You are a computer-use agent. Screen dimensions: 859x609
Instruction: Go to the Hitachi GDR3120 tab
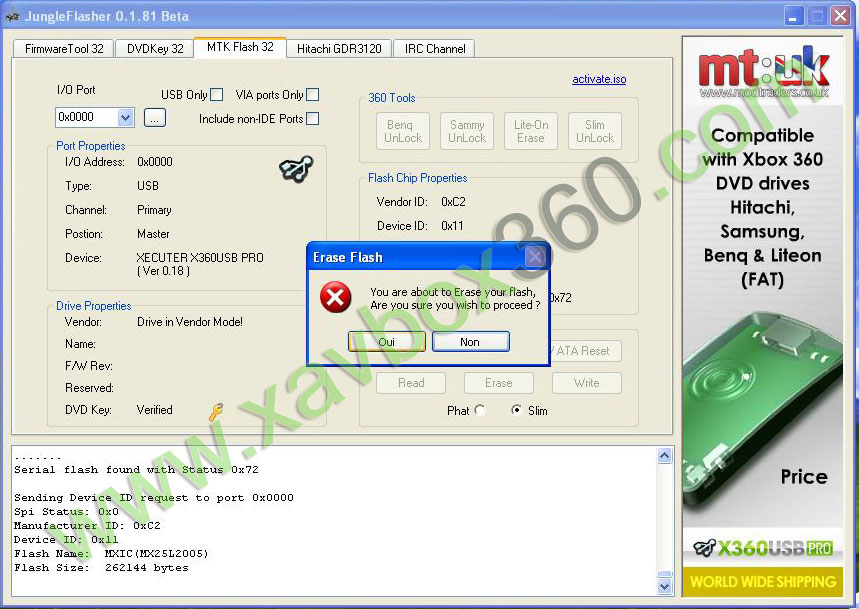tap(339, 49)
